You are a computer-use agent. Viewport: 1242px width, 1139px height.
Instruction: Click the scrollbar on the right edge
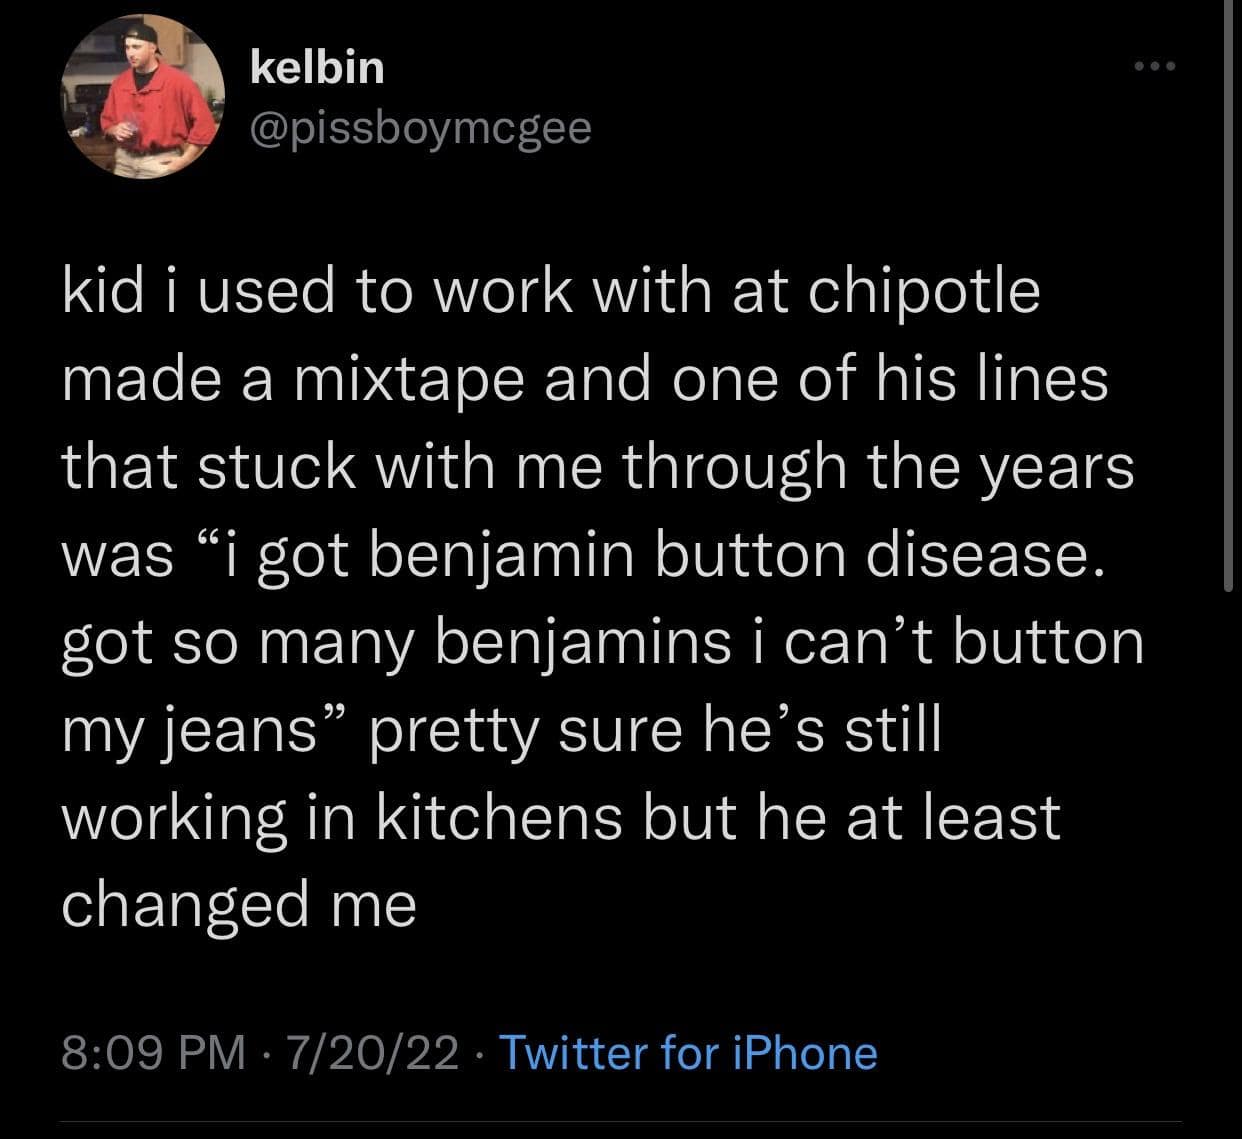1228,300
